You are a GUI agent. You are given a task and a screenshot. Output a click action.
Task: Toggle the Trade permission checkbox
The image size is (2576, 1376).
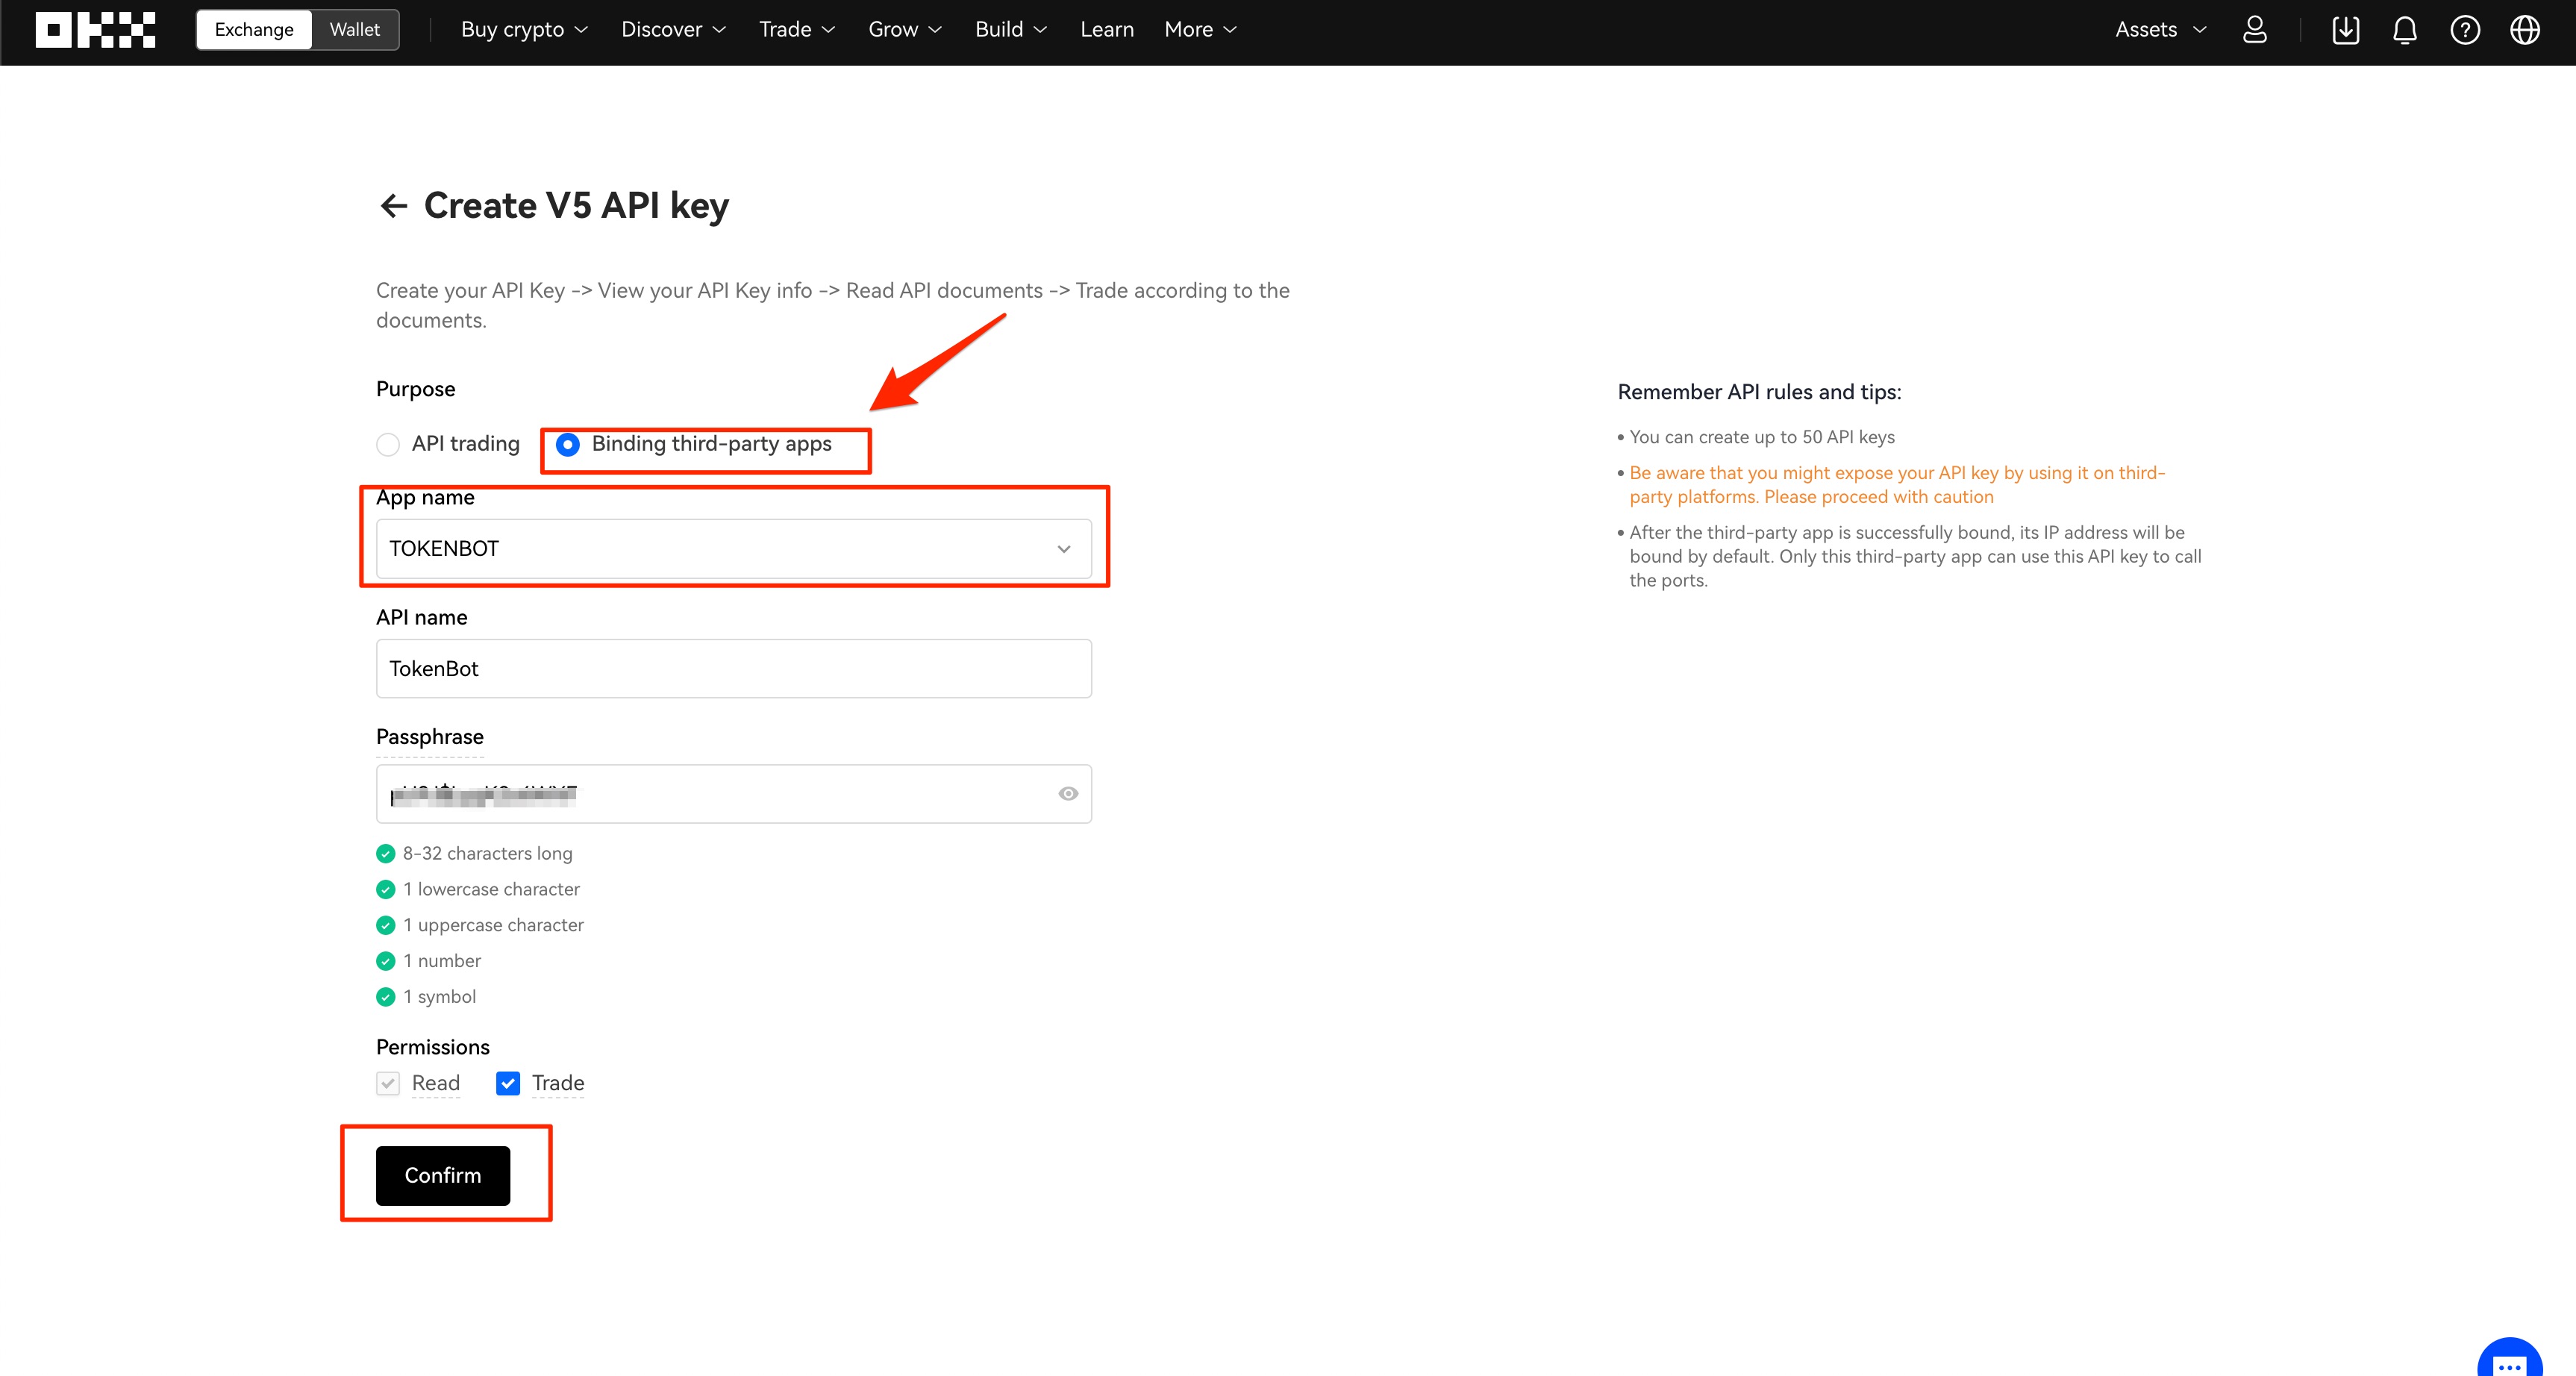click(x=508, y=1083)
